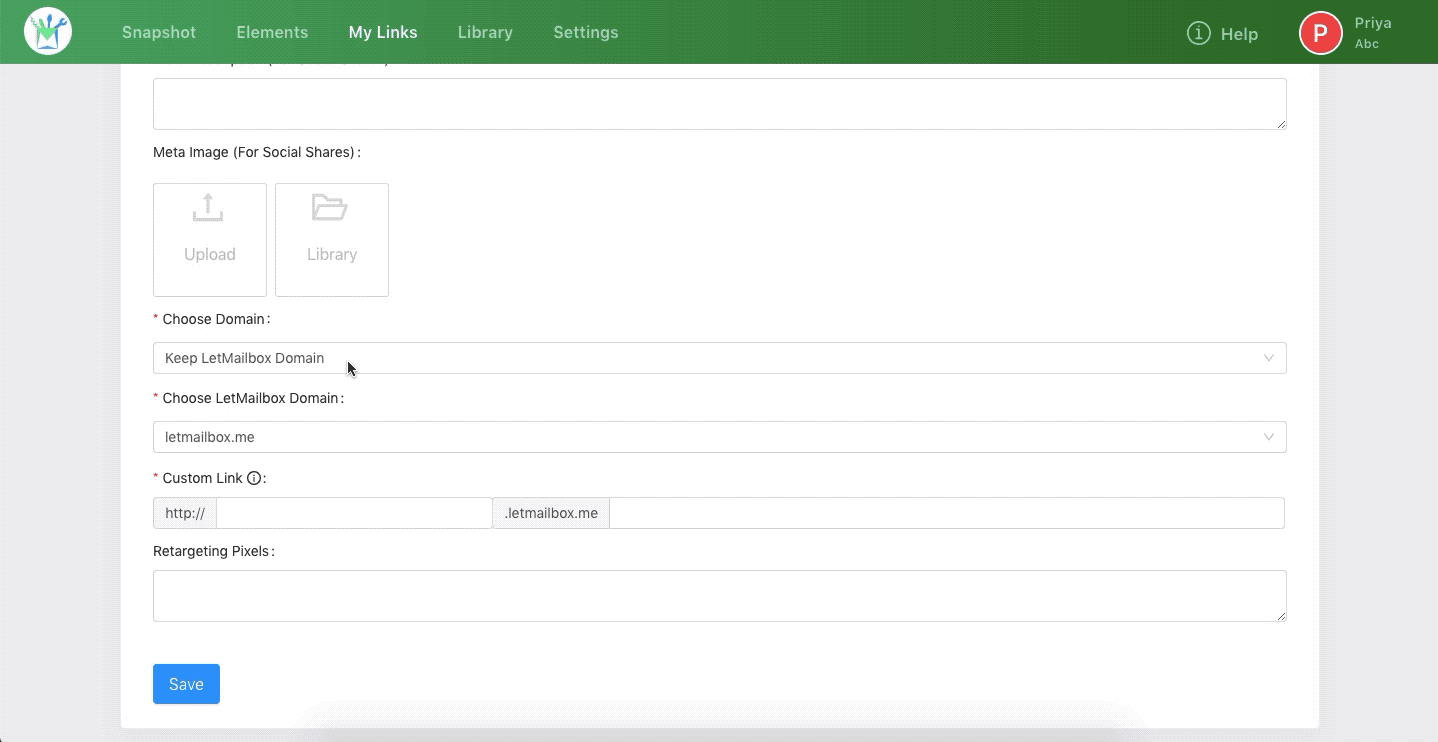The image size is (1438, 742).
Task: Focus the Custom Link subdomain field
Action: point(354,513)
